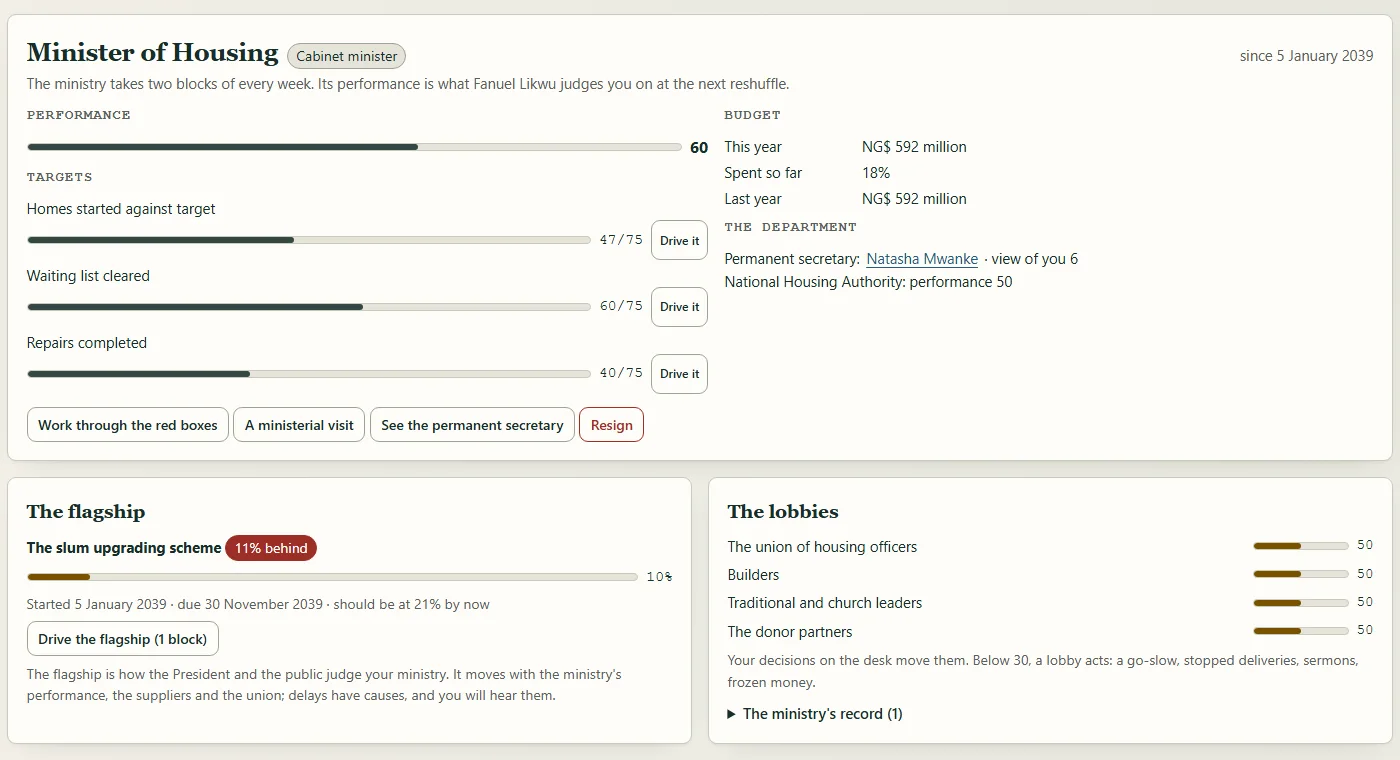1400x760 pixels.
Task: Click Drive it for Repairs completed
Action: tap(679, 374)
